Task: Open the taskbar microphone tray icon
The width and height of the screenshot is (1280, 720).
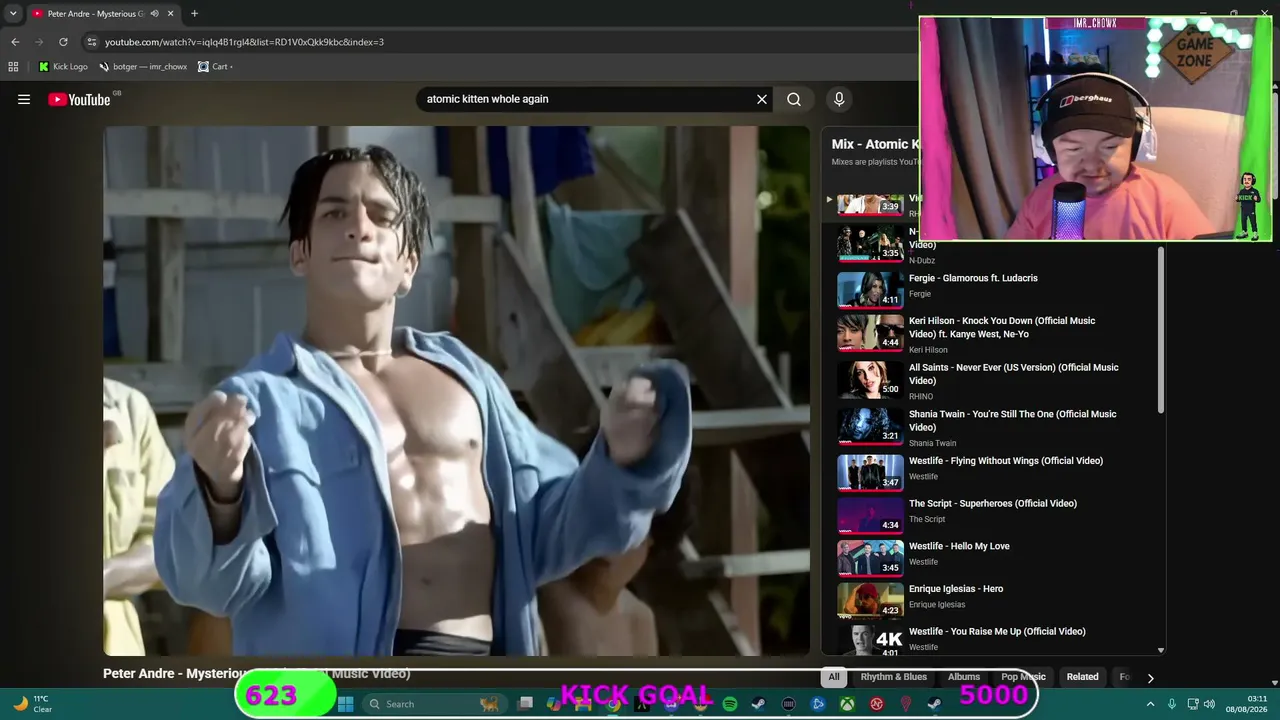Action: click(1172, 704)
